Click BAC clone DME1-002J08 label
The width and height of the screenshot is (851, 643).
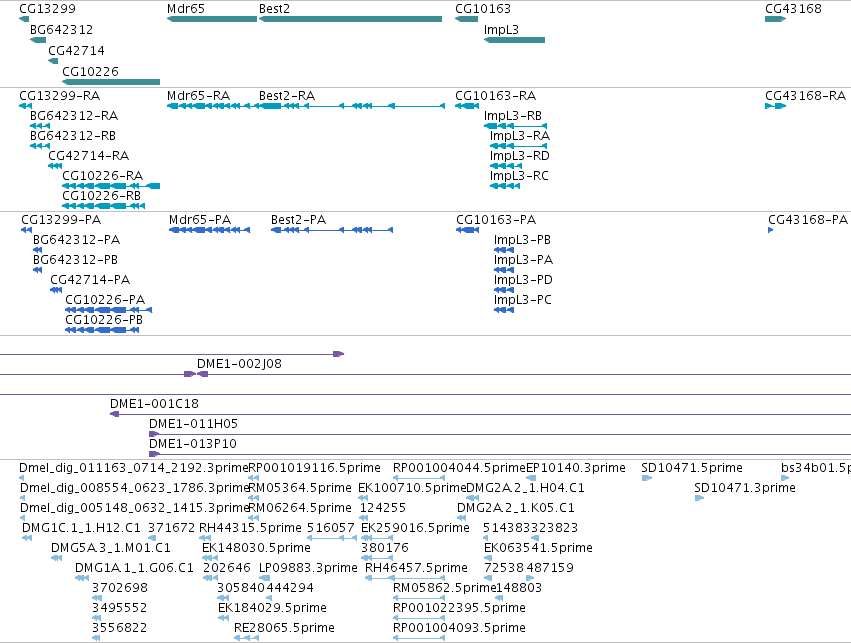click(x=239, y=364)
